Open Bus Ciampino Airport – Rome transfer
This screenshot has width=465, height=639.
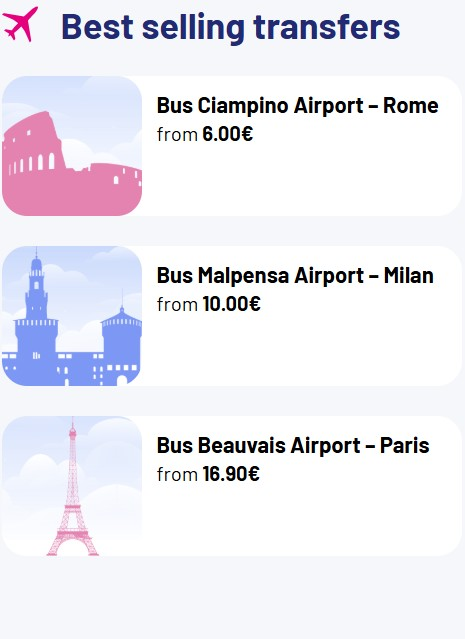point(298,106)
